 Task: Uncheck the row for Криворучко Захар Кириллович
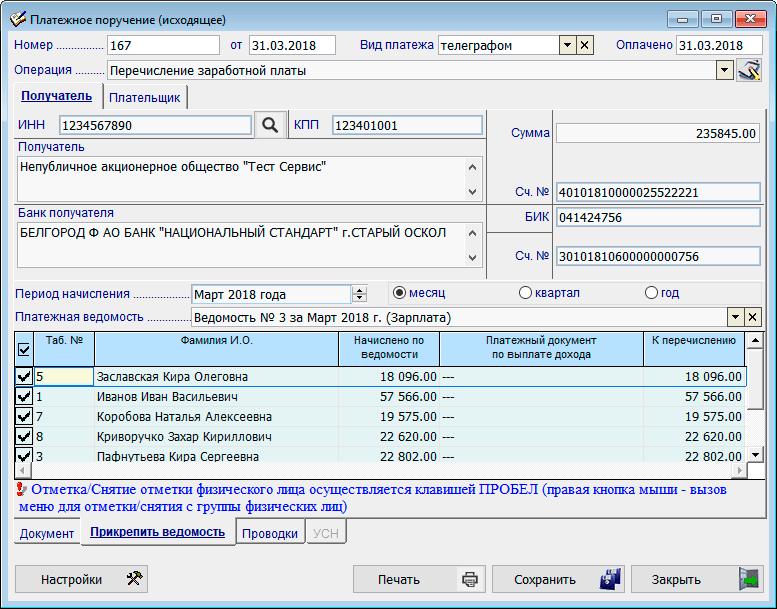point(23,436)
